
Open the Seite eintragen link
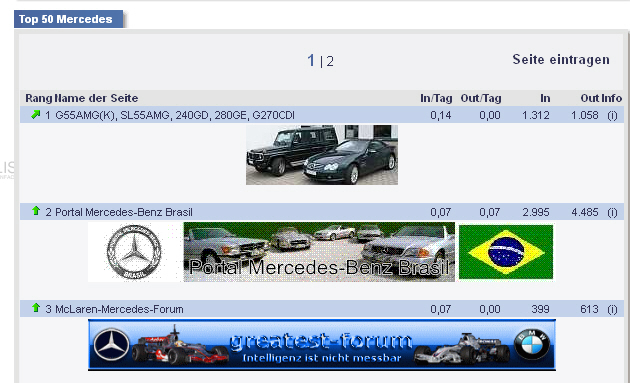pyautogui.click(x=561, y=59)
